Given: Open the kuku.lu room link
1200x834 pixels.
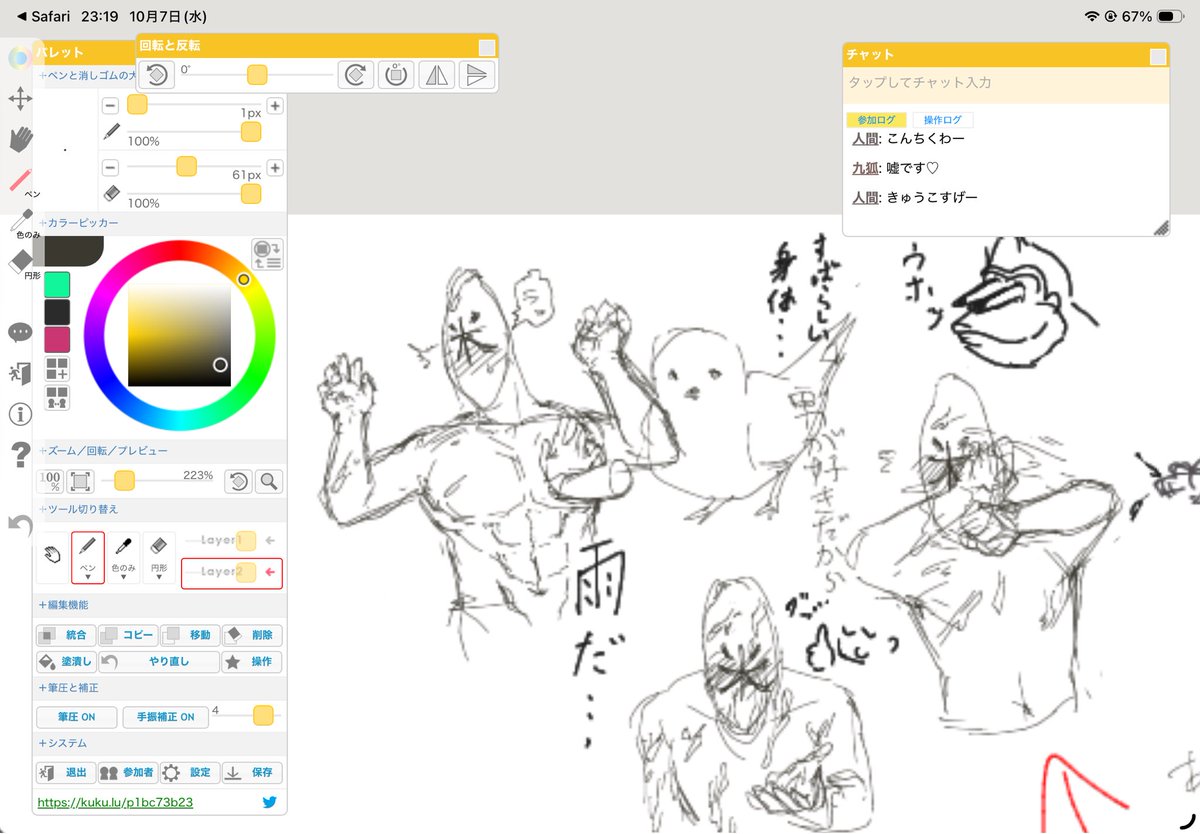Looking at the screenshot, I should click(115, 802).
